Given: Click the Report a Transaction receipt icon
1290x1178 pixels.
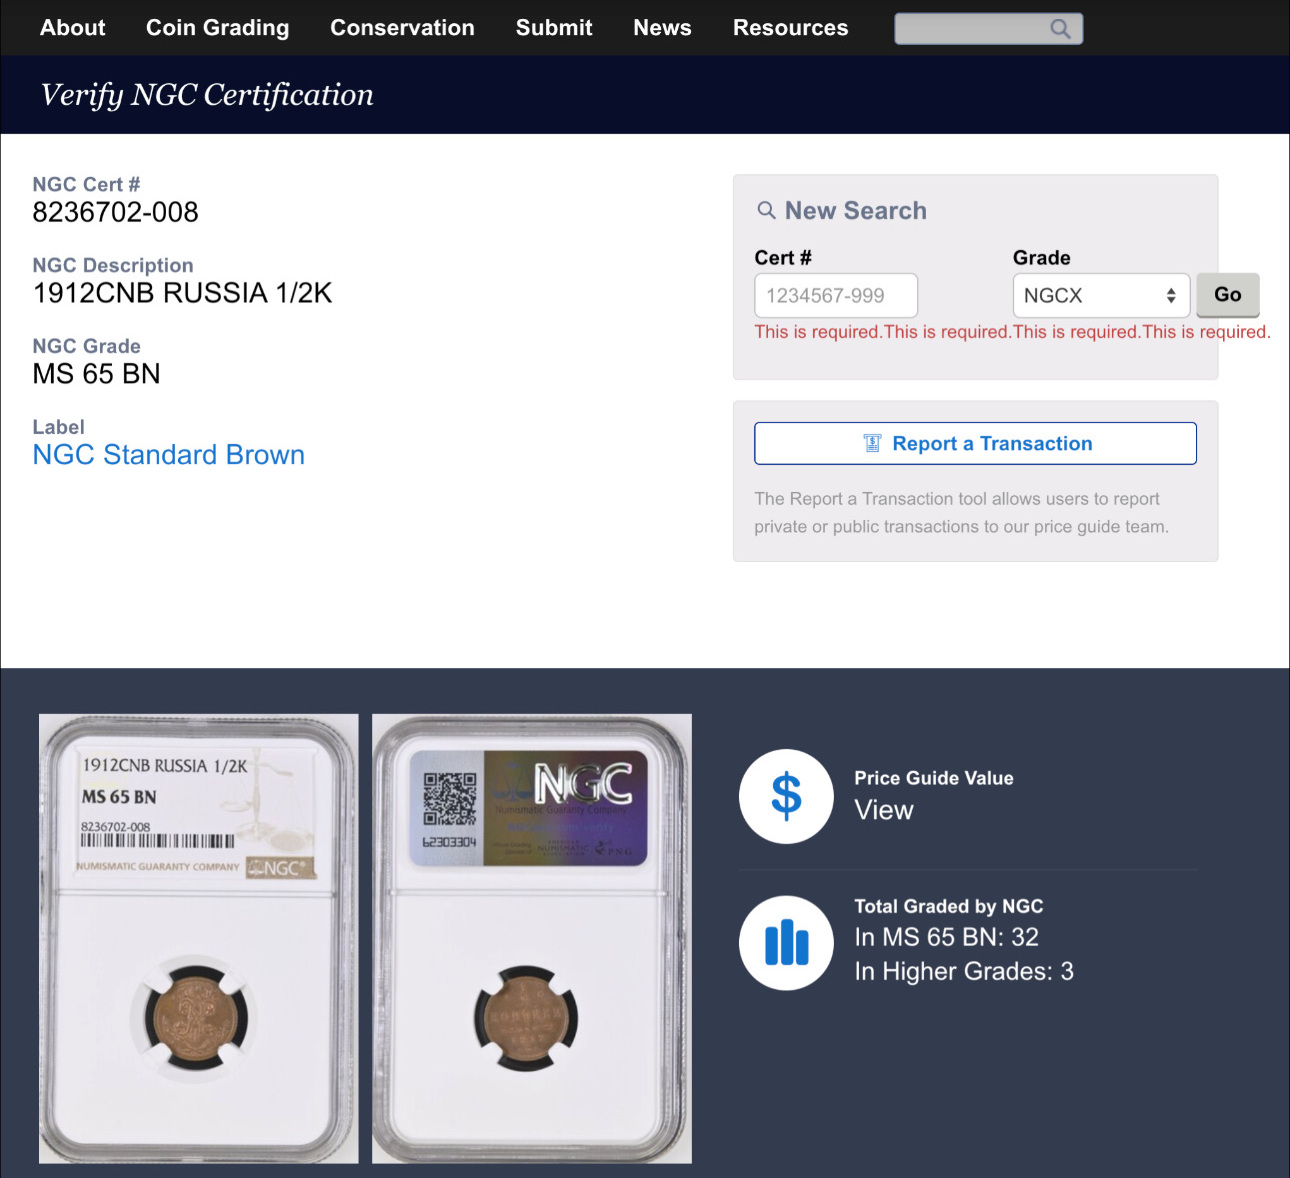Looking at the screenshot, I should click(x=872, y=443).
